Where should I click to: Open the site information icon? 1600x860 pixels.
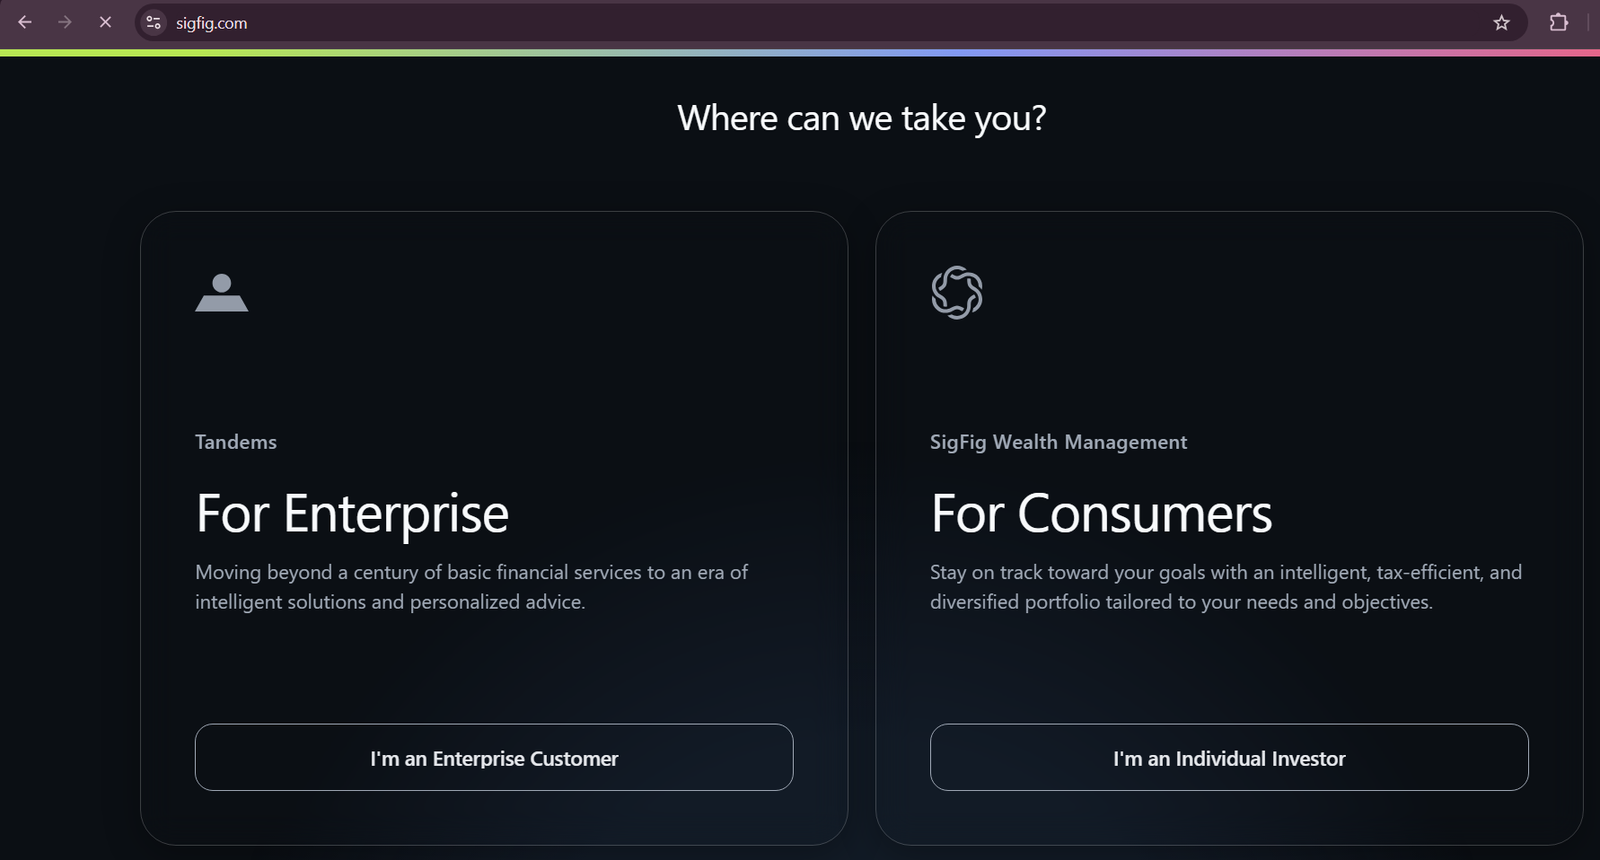(153, 22)
